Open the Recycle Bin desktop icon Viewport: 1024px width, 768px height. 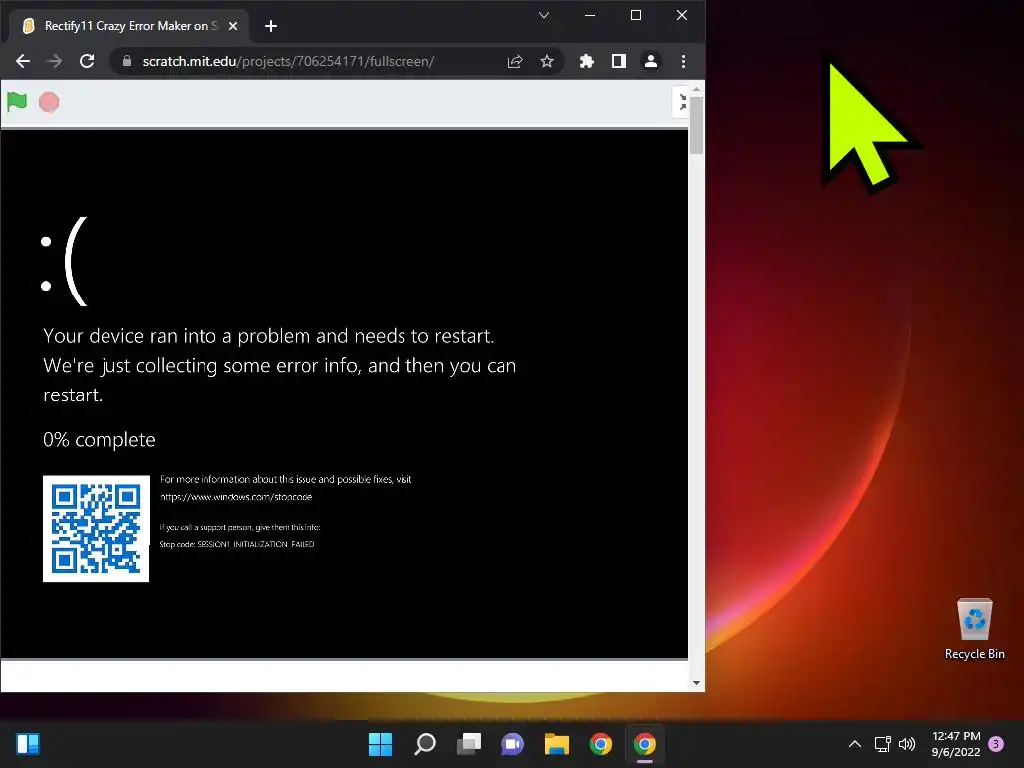point(974,629)
